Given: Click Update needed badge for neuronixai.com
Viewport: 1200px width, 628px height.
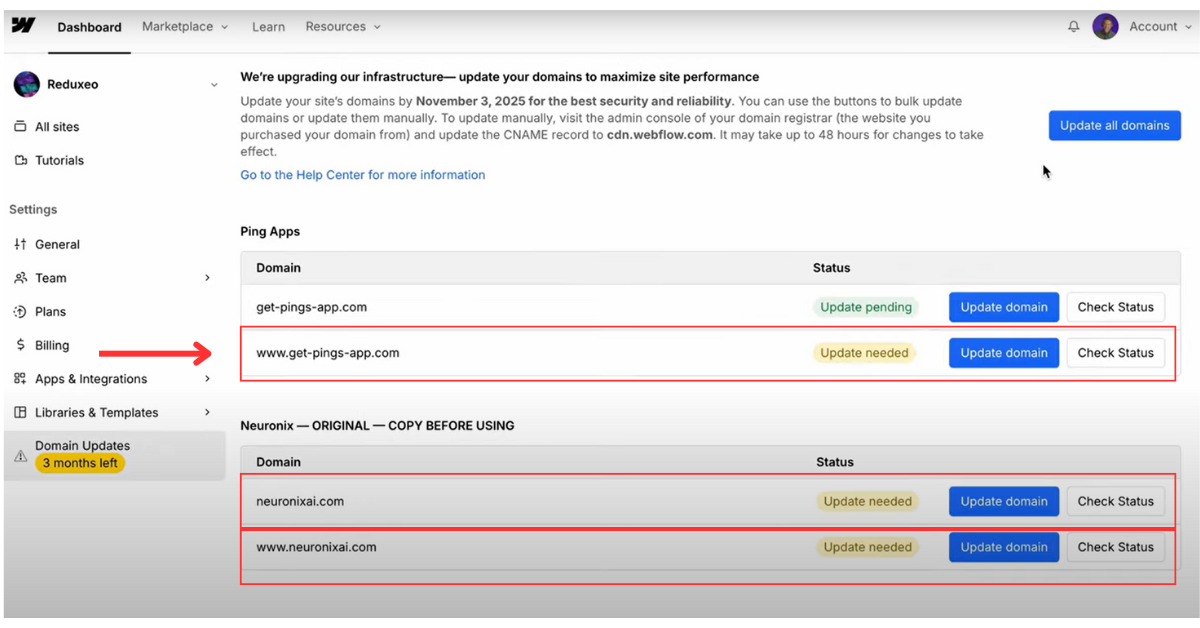Looking at the screenshot, I should 867,501.
